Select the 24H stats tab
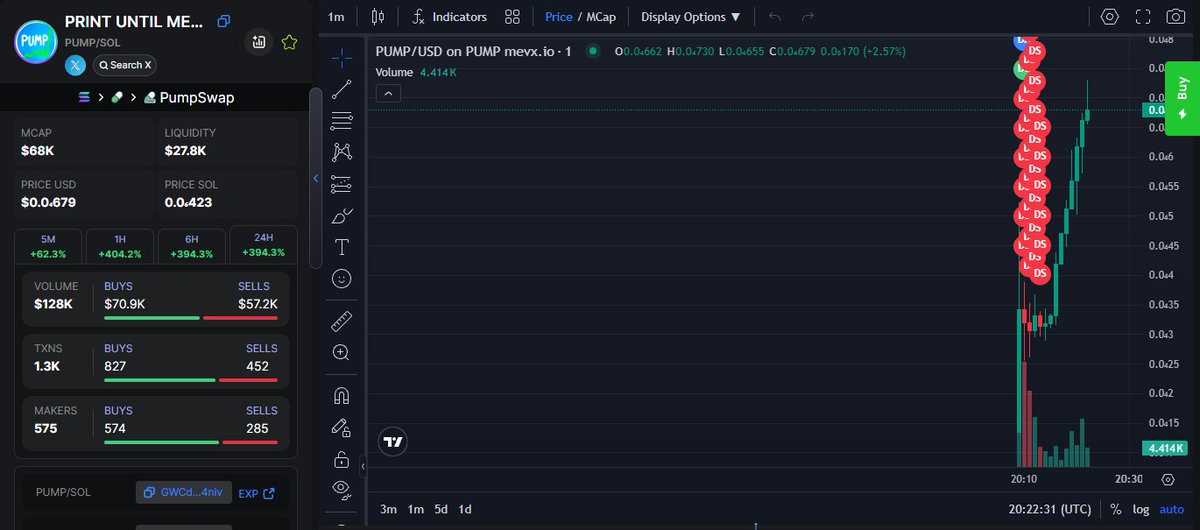Viewport: 1200px width, 530px height. coord(264,245)
